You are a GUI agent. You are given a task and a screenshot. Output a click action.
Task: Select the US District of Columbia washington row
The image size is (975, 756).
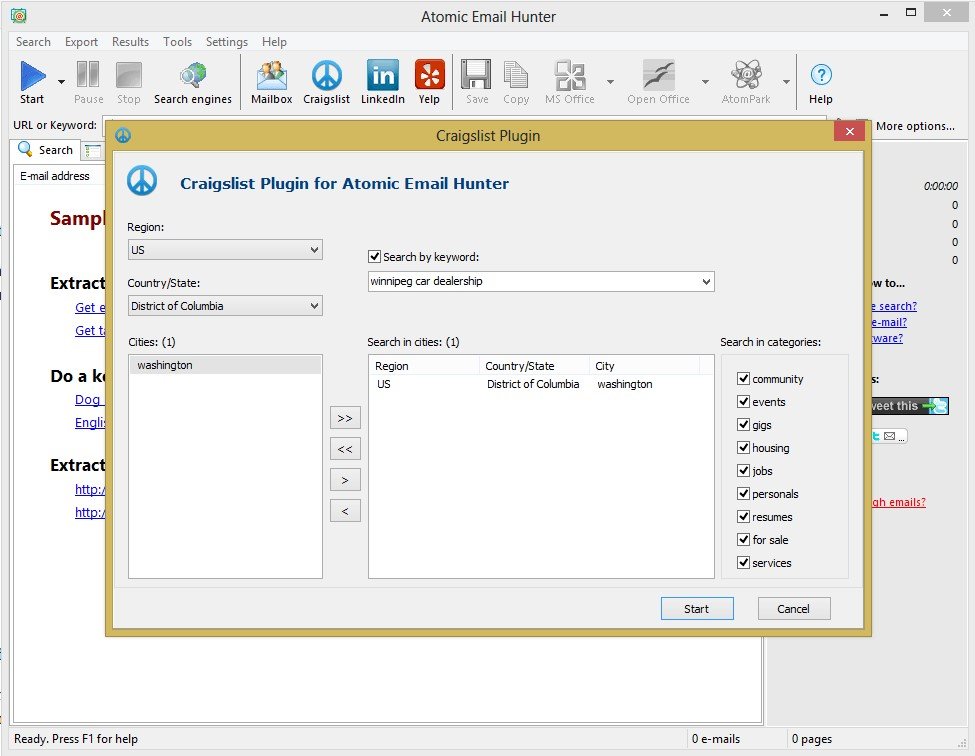point(541,384)
